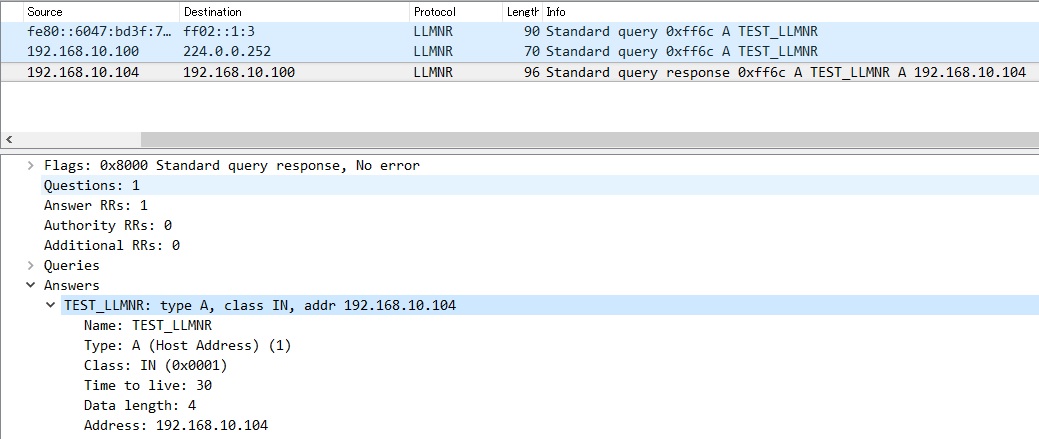Collapse the Answers section arrow

click(31, 285)
